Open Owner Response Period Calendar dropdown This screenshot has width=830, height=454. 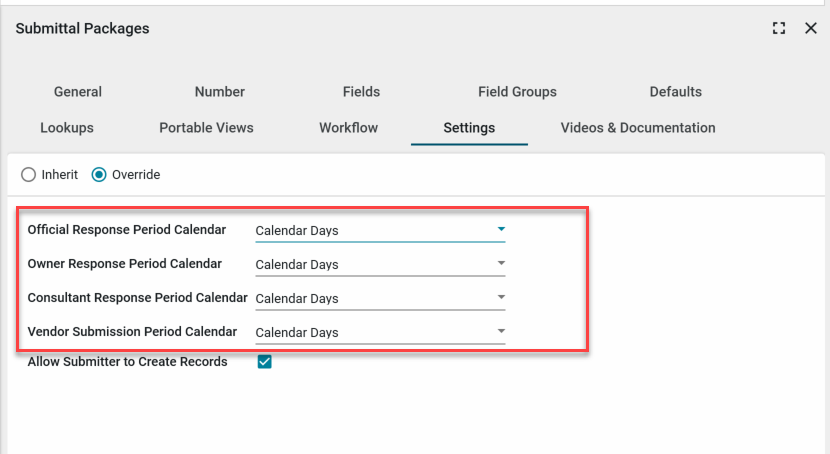click(x=380, y=265)
